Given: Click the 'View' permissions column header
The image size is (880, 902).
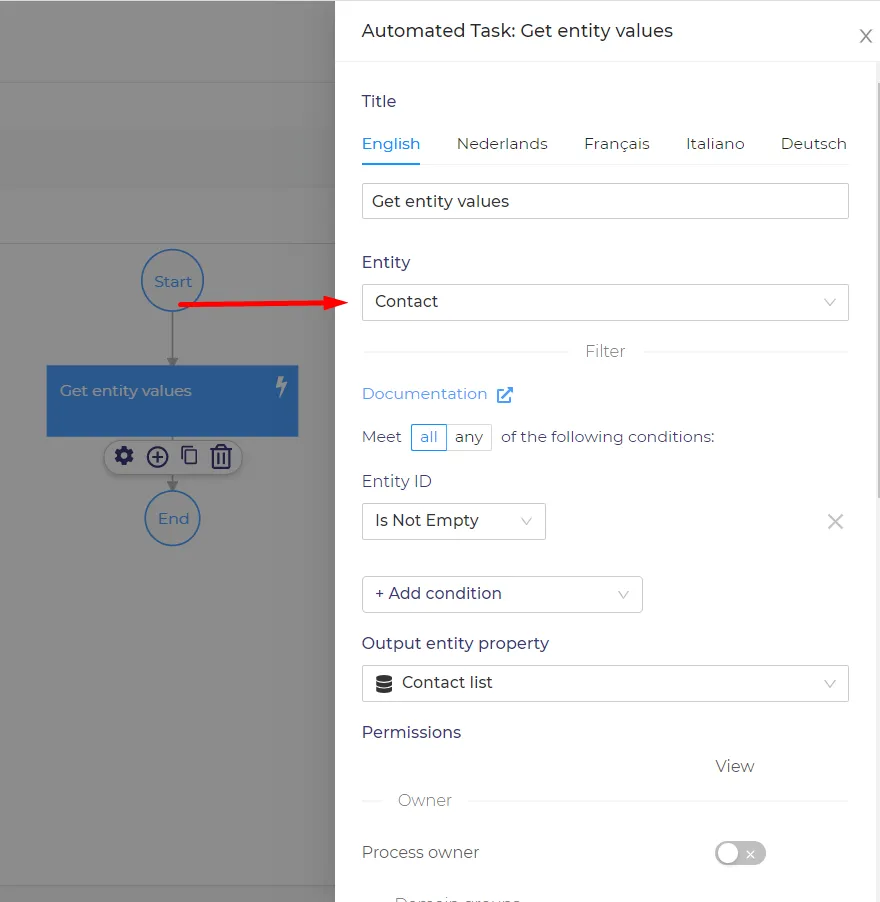Looking at the screenshot, I should pos(734,766).
